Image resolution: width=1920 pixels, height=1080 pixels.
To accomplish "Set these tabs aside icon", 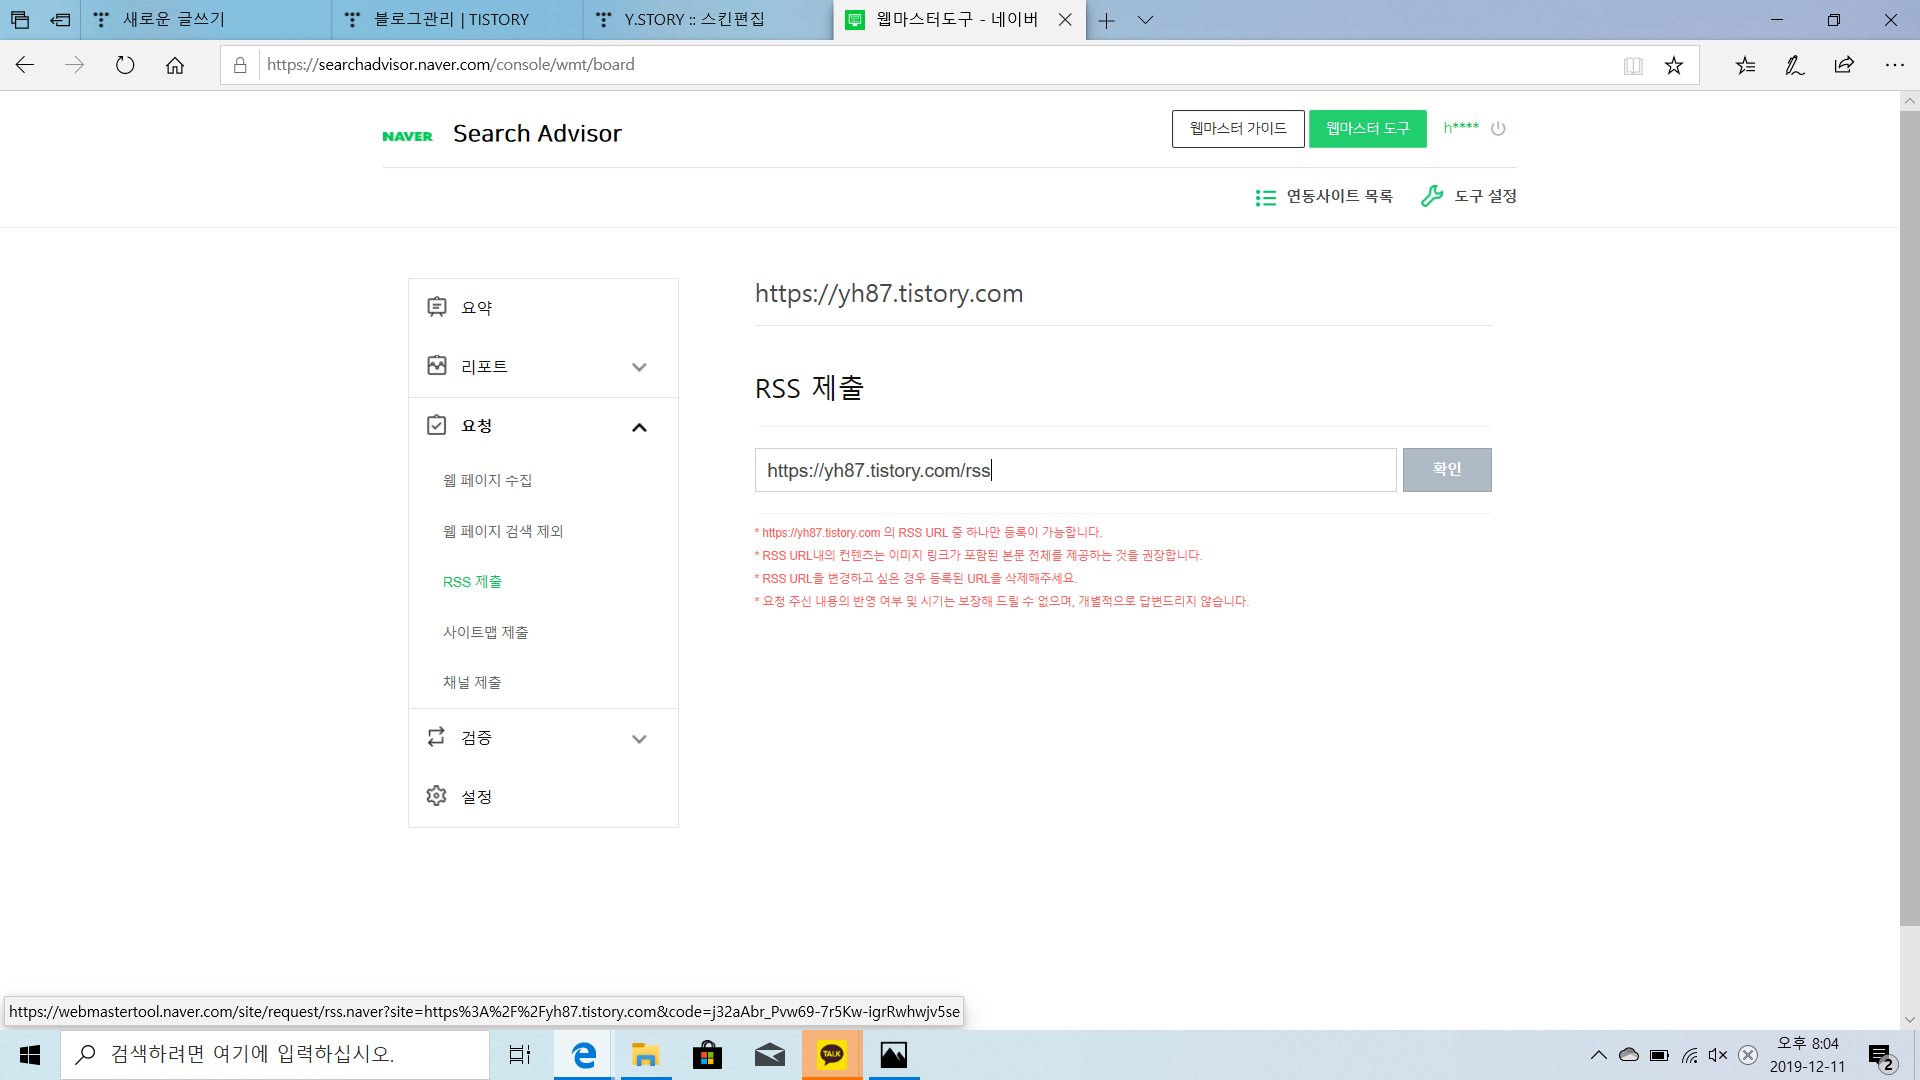I will tap(60, 19).
